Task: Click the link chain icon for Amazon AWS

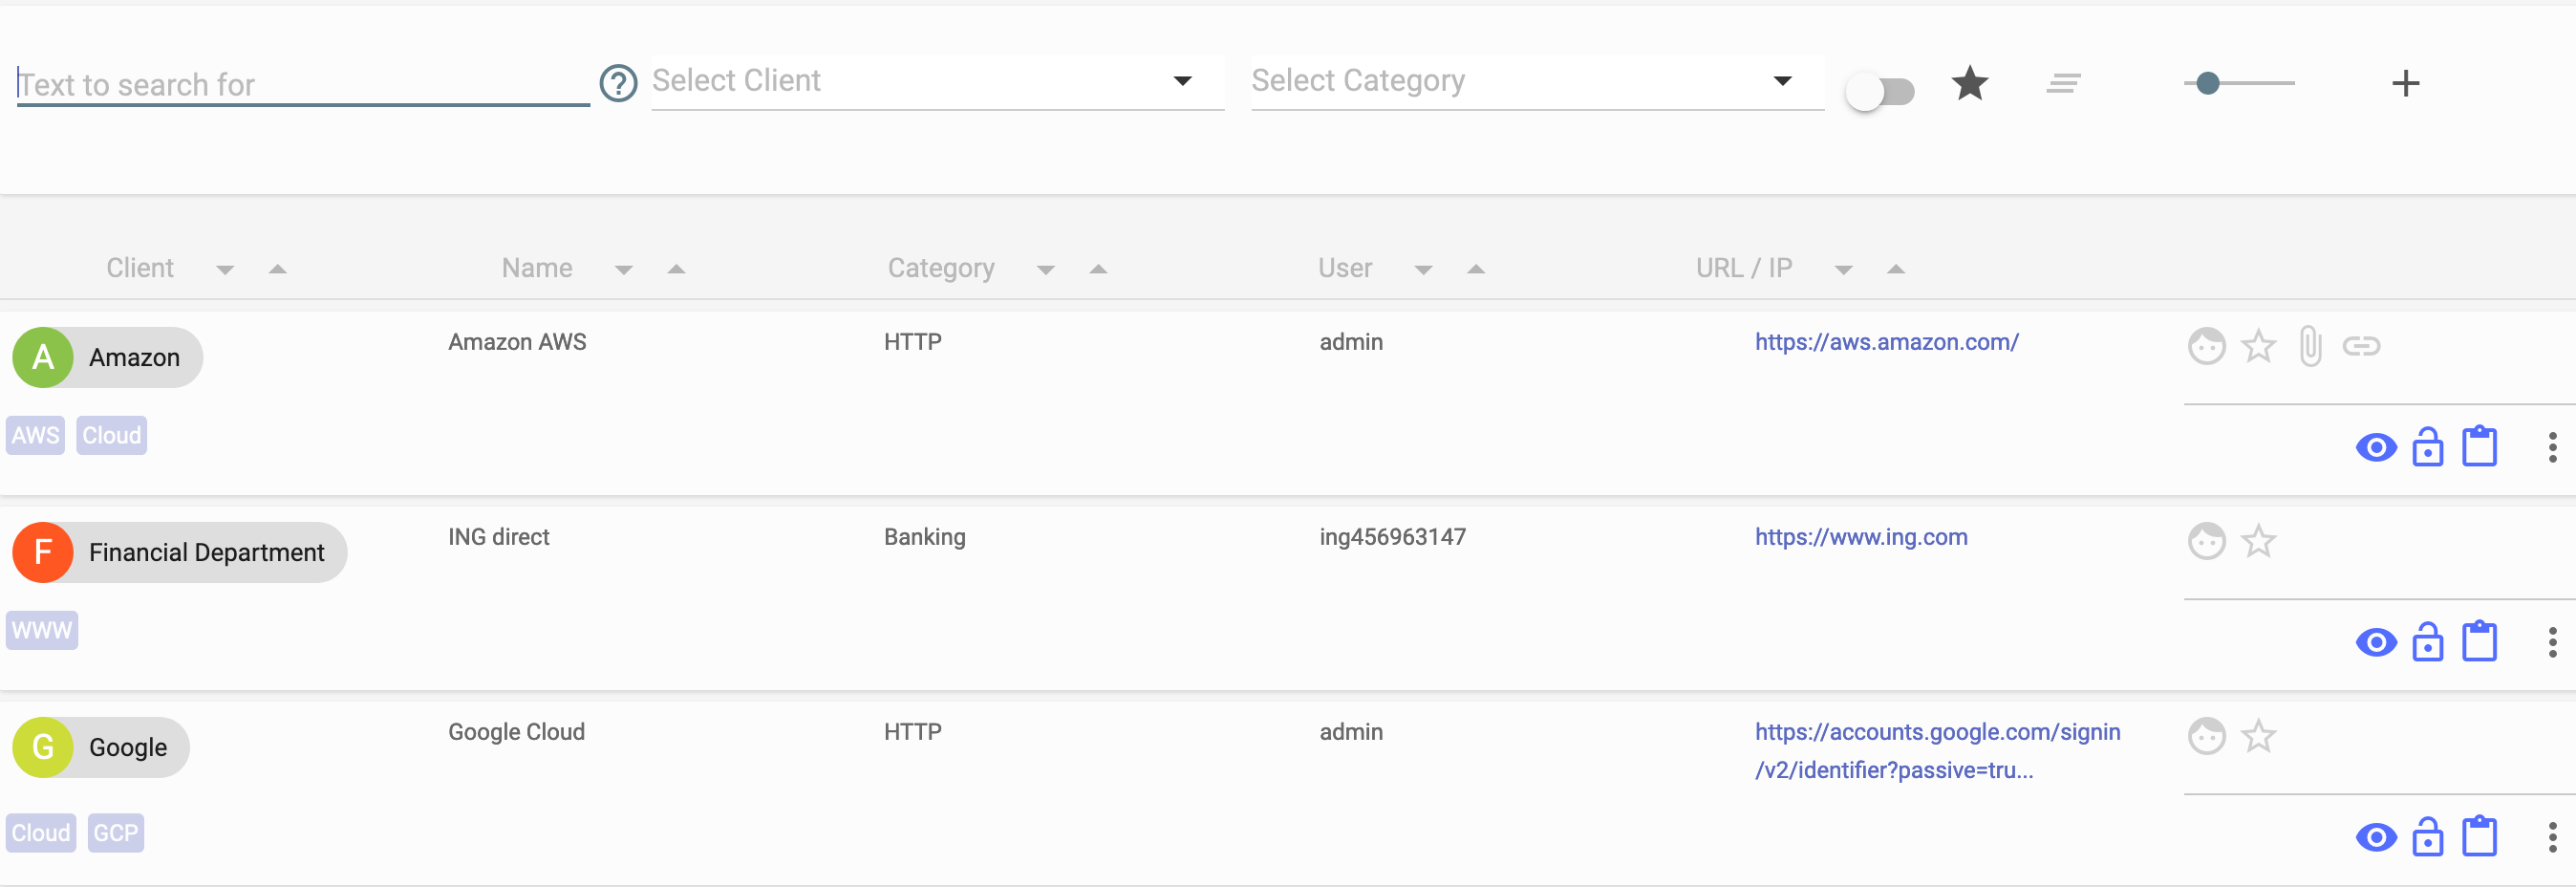Action: pyautogui.click(x=2361, y=346)
